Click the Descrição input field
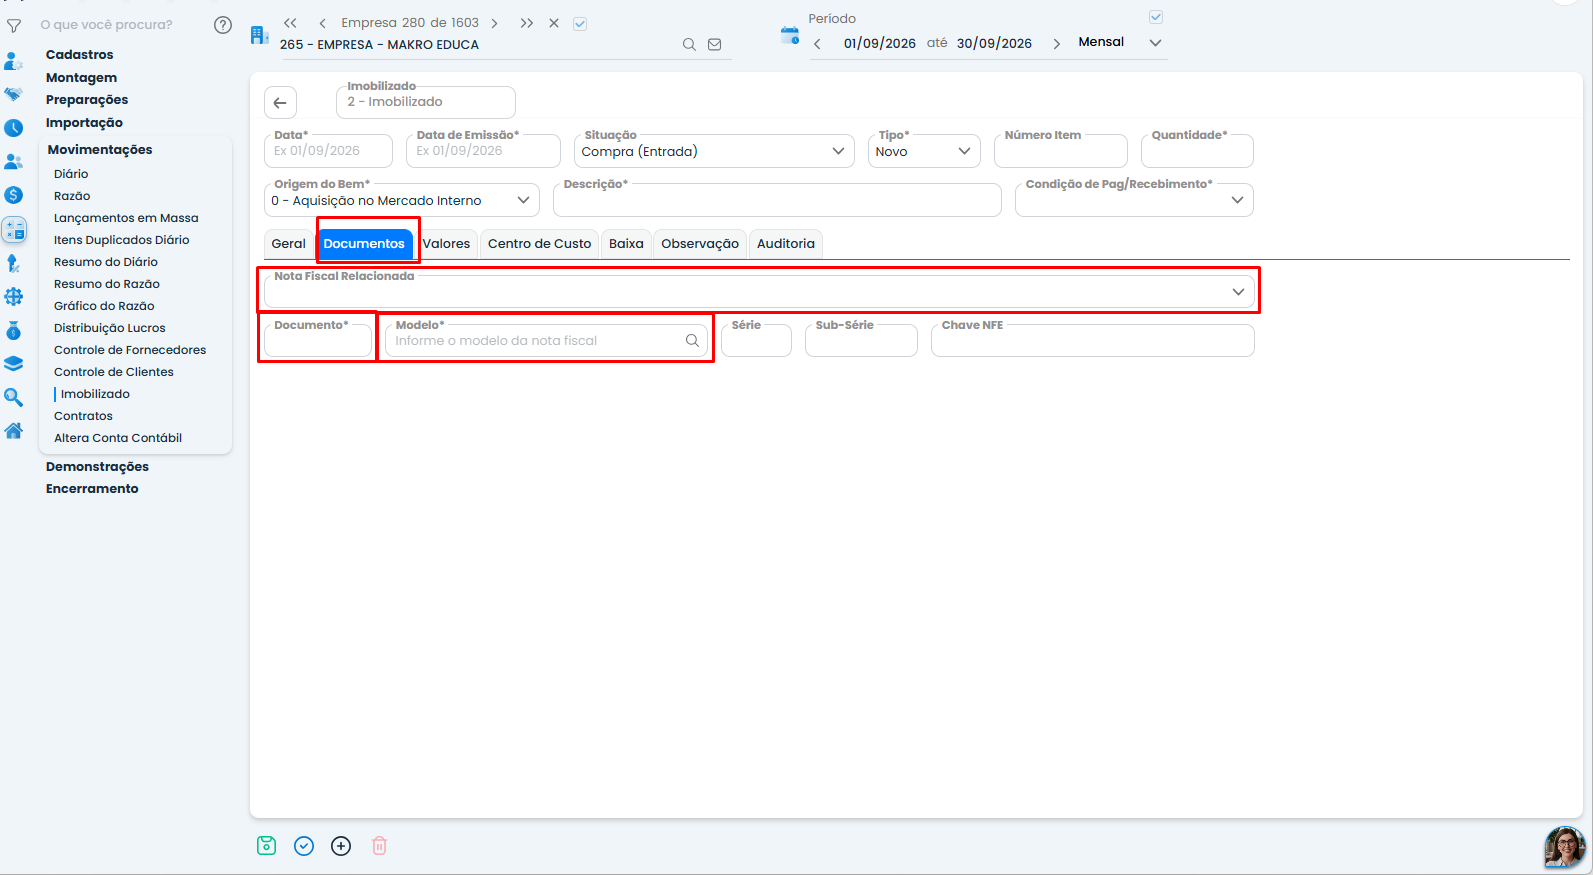This screenshot has width=1593, height=875. (777, 200)
